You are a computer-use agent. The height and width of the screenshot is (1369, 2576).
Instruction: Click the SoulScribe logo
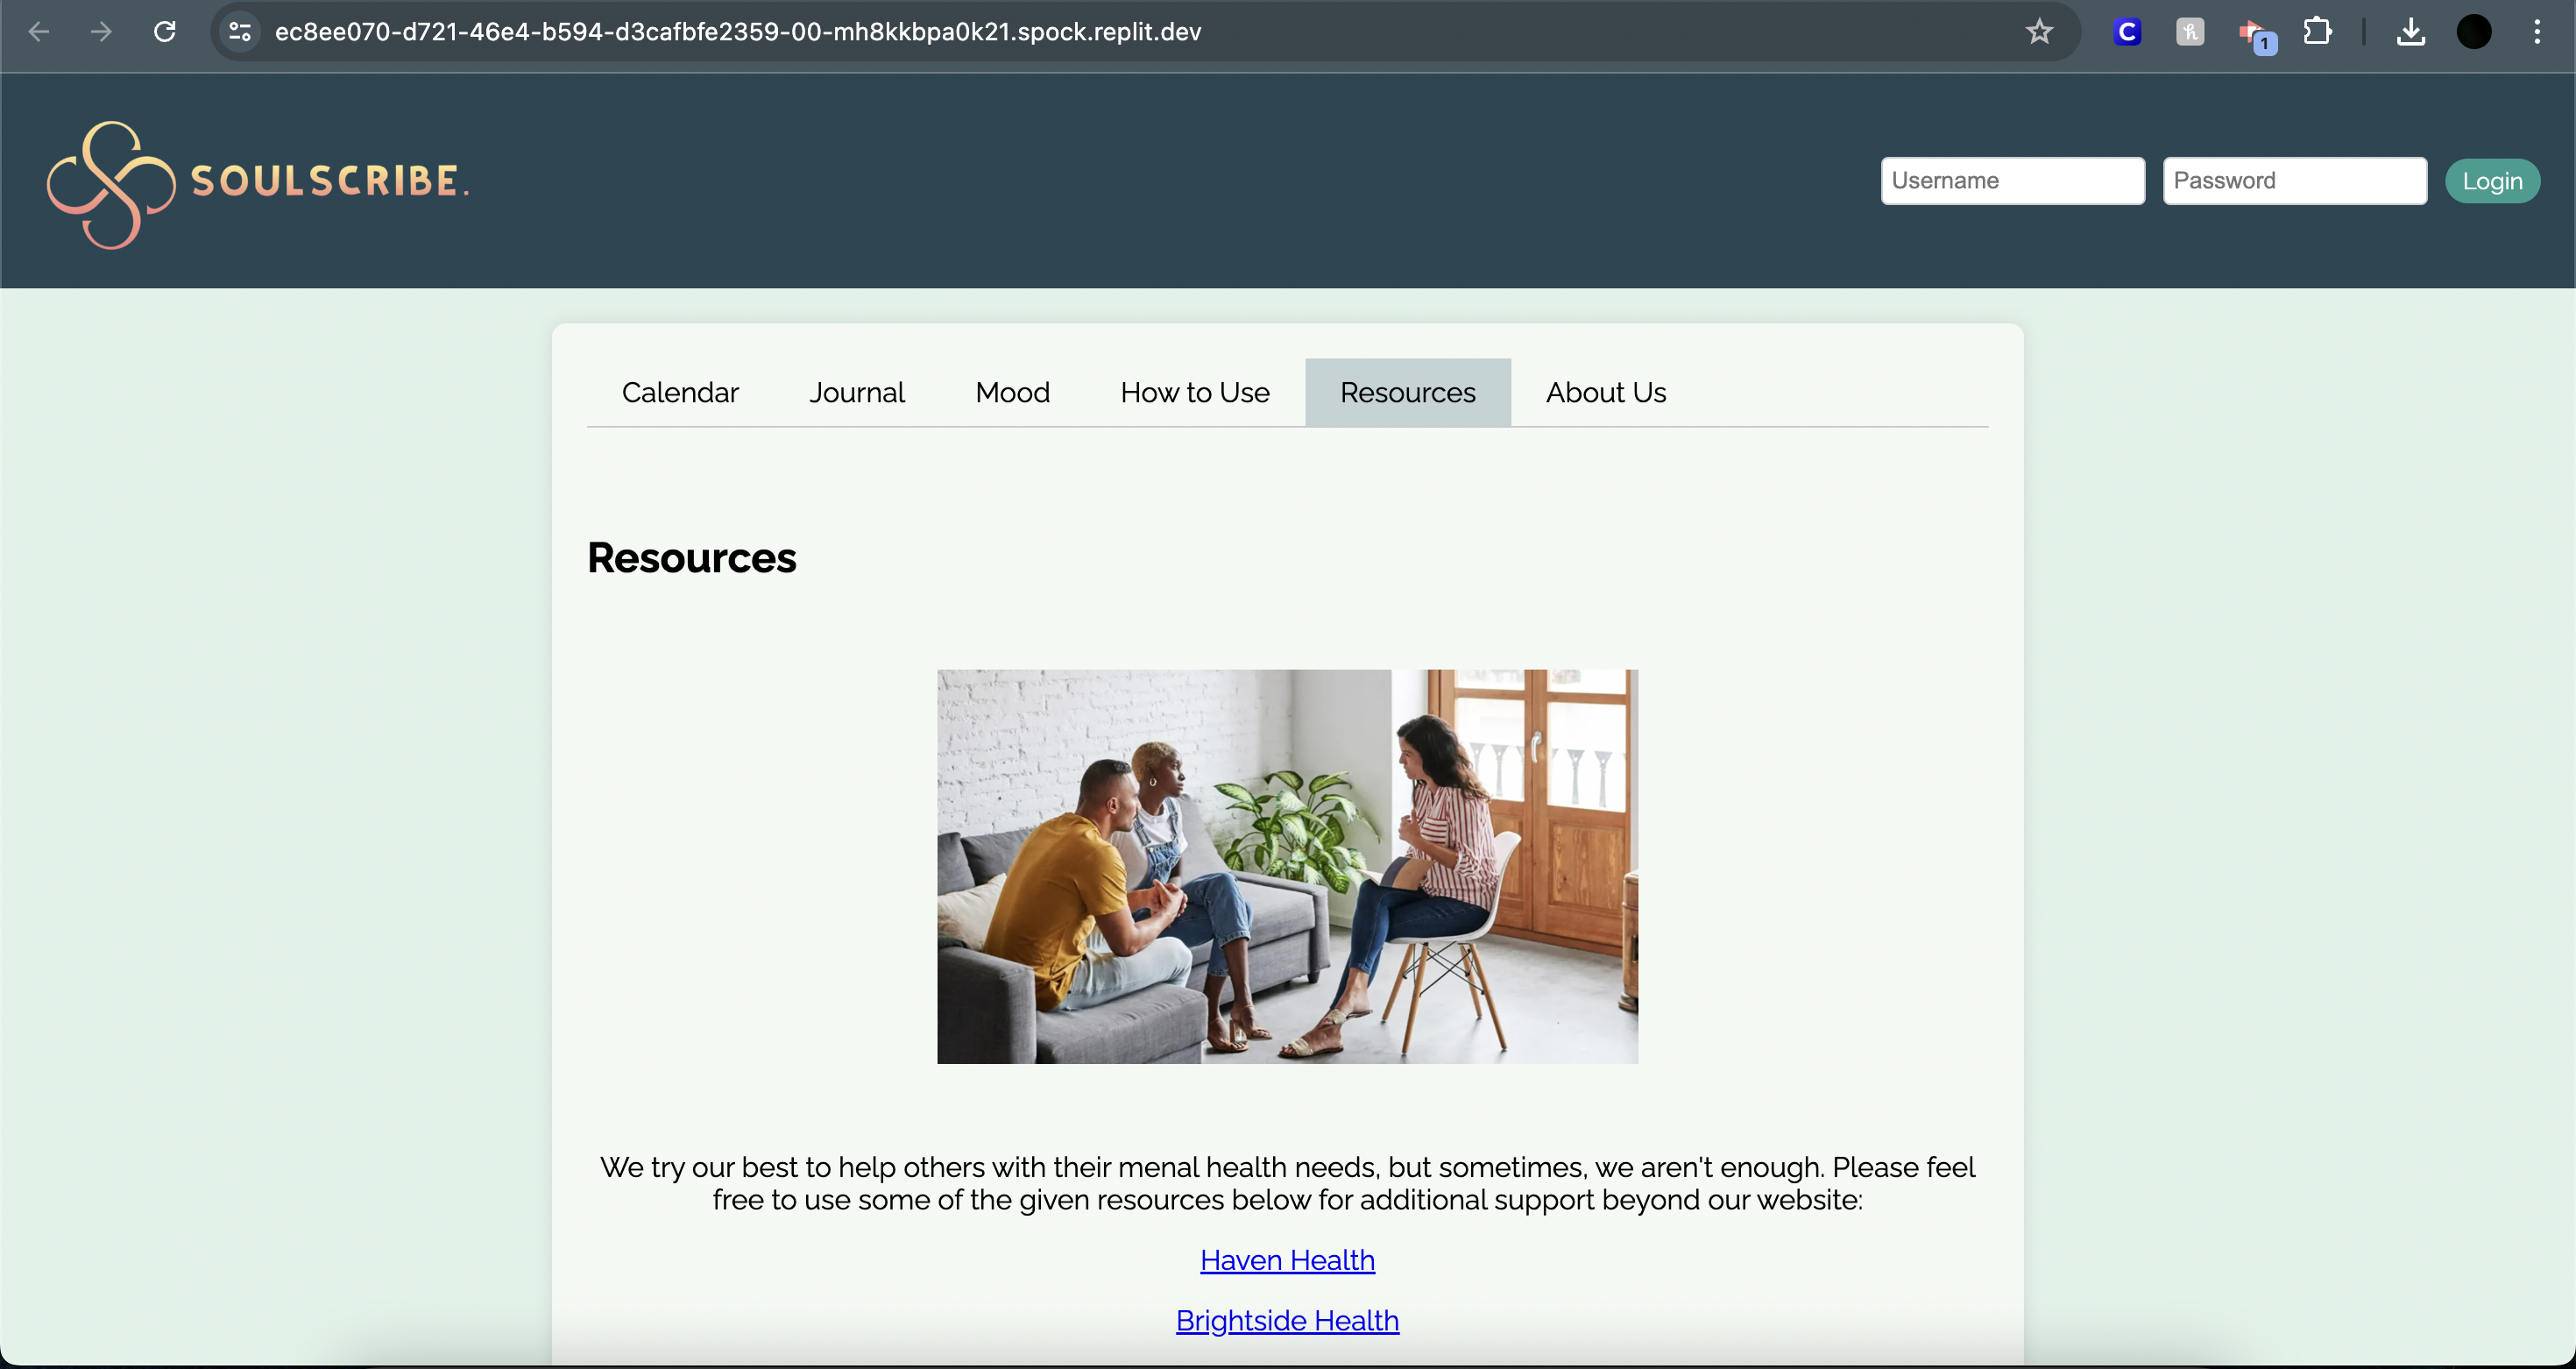258,184
